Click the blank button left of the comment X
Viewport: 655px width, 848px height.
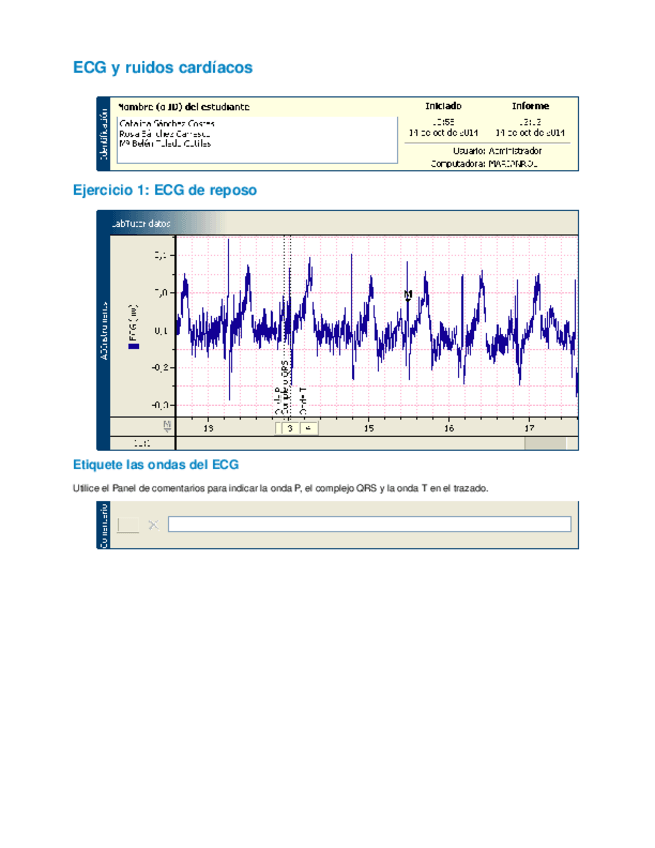coord(128,525)
